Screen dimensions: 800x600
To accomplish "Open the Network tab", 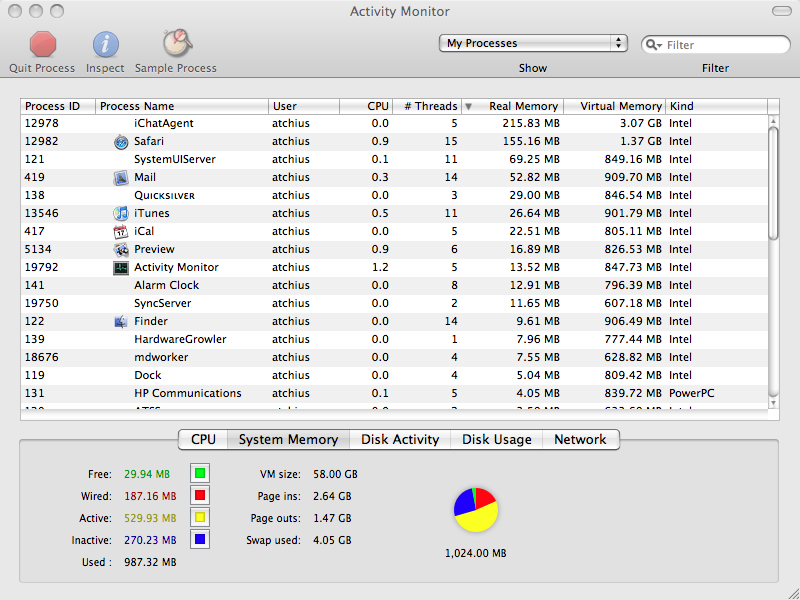I will pyautogui.click(x=580, y=439).
